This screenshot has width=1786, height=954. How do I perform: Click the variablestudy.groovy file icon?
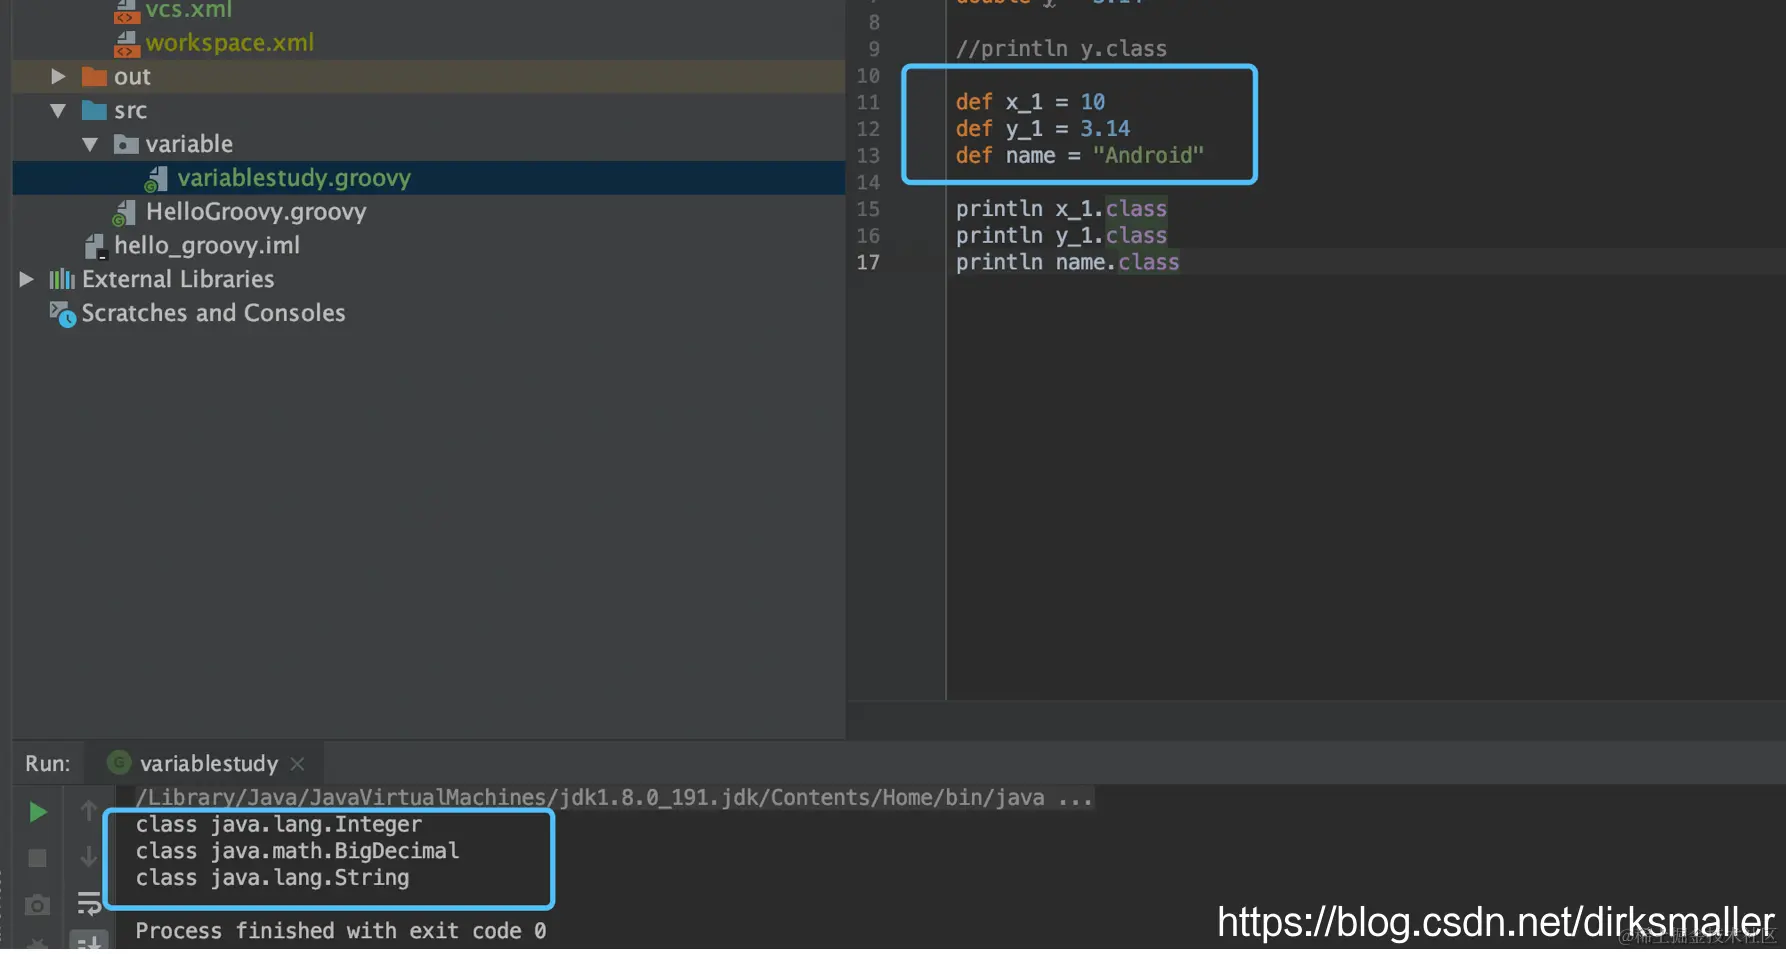point(156,179)
